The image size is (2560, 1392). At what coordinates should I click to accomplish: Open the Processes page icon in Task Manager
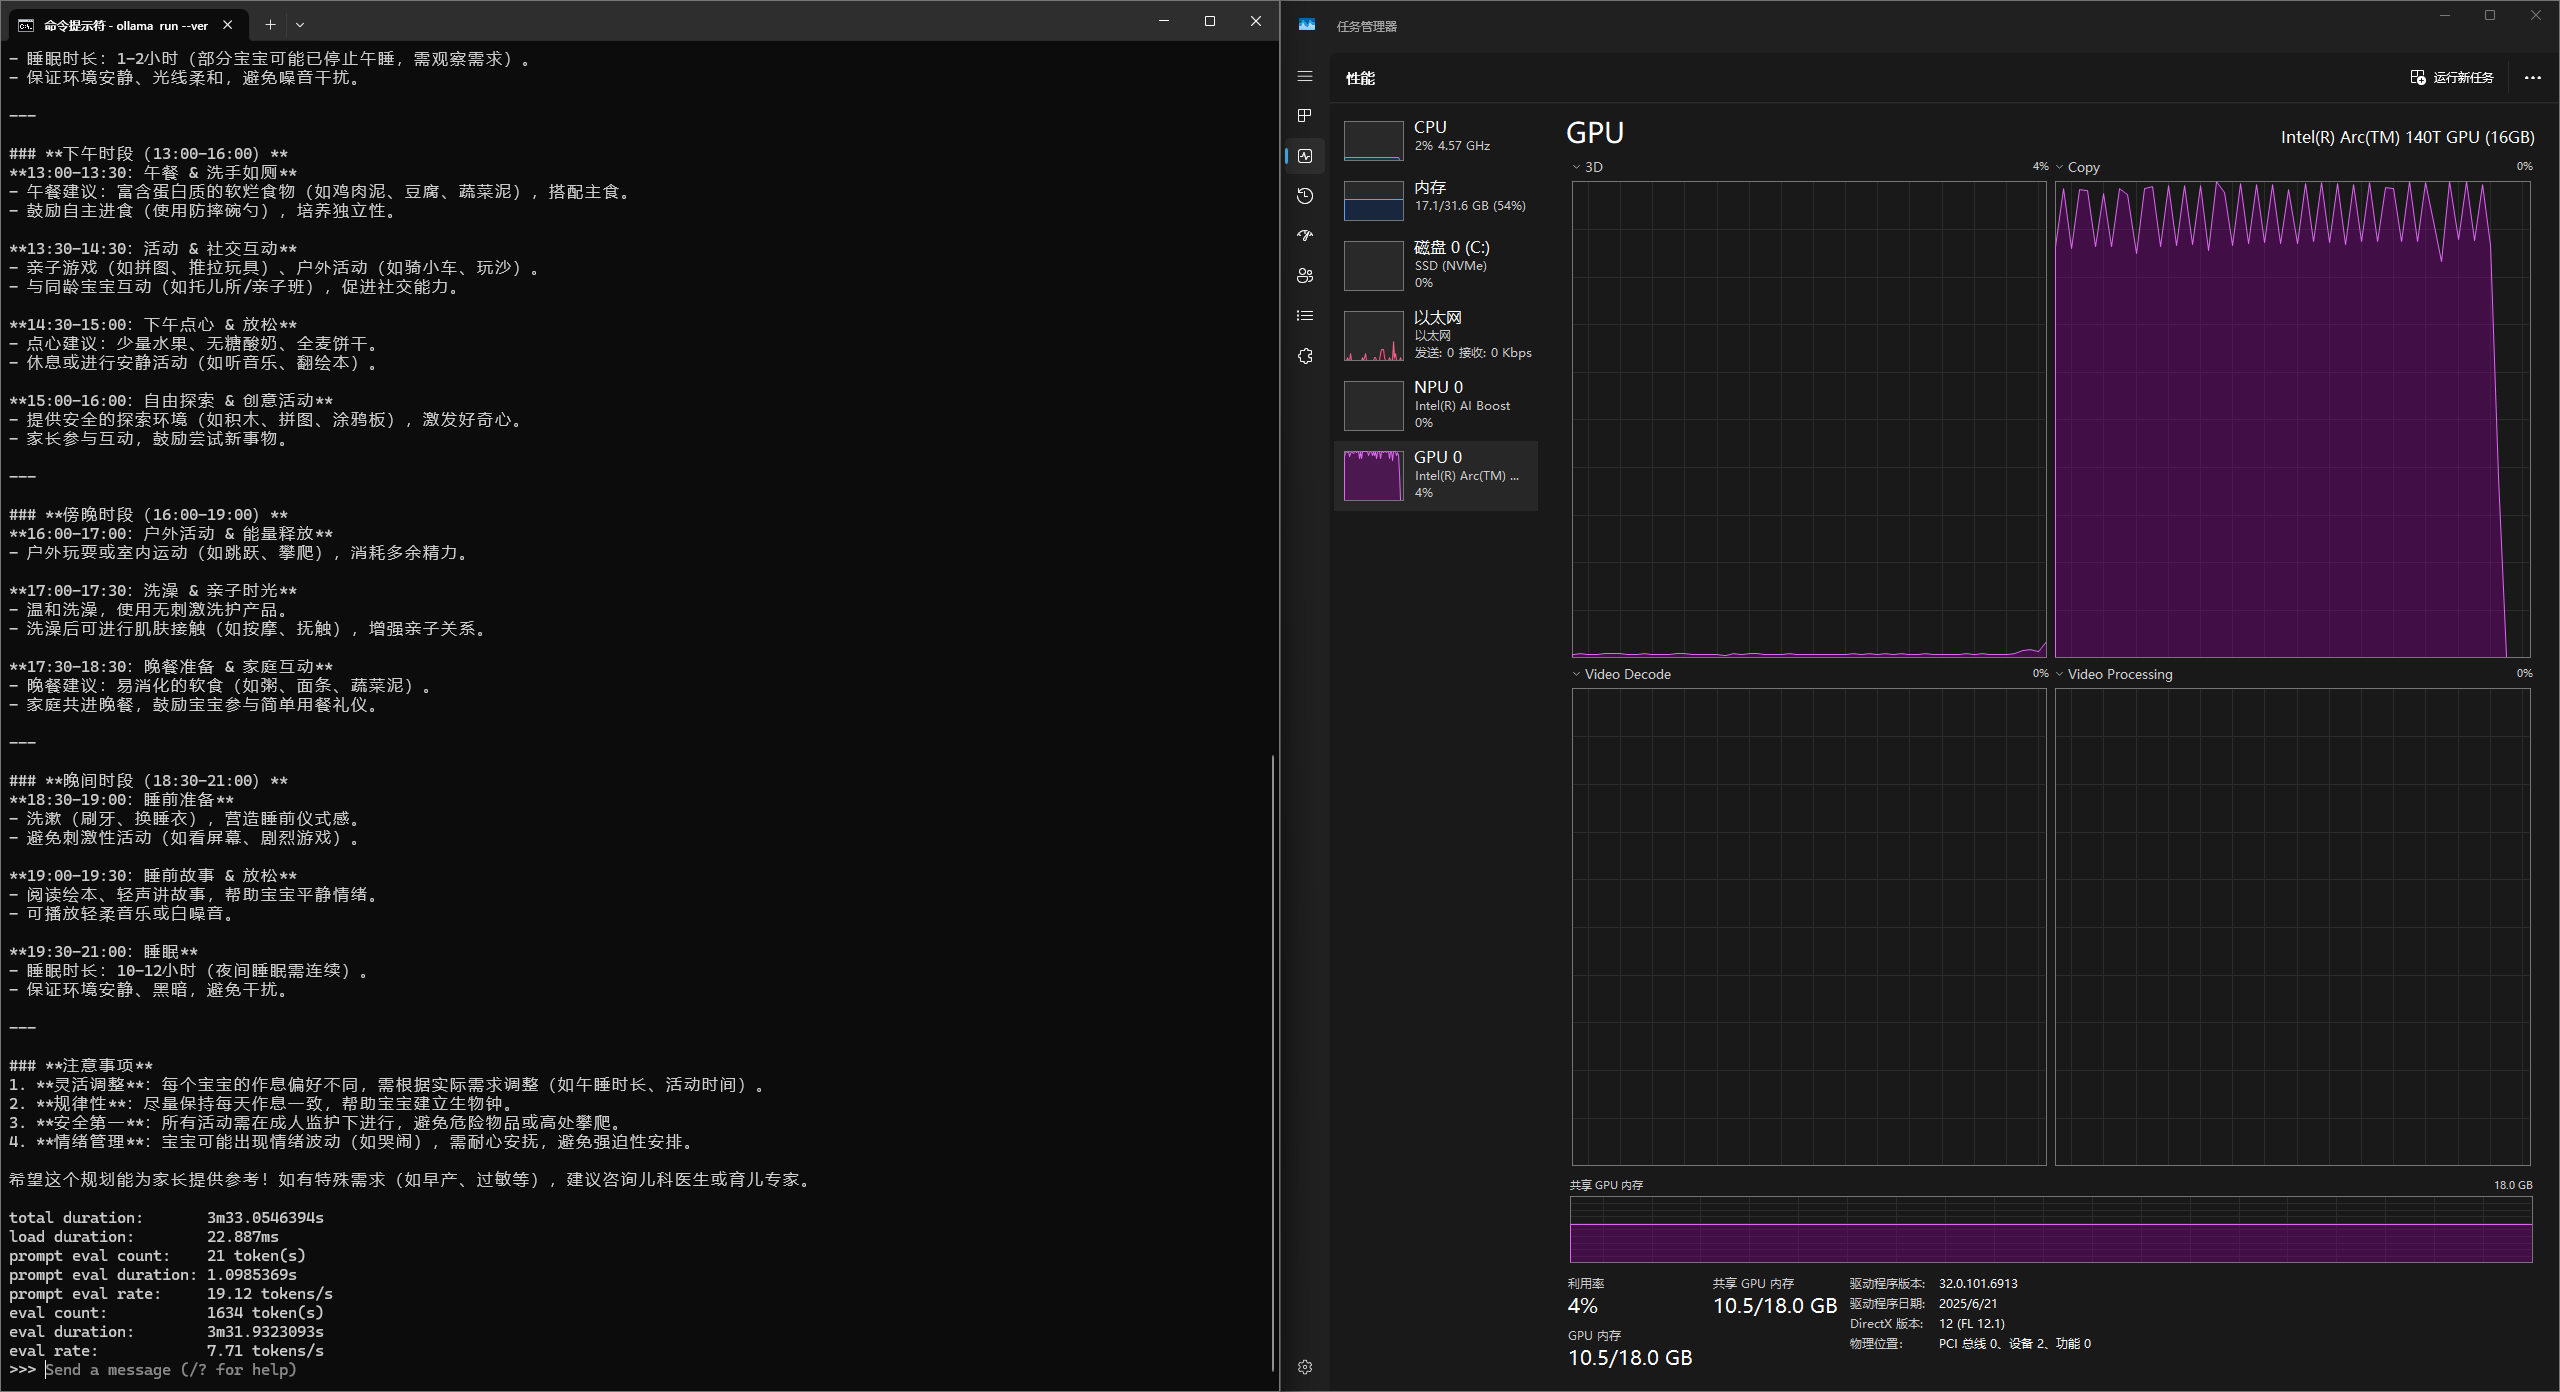pos(1304,116)
